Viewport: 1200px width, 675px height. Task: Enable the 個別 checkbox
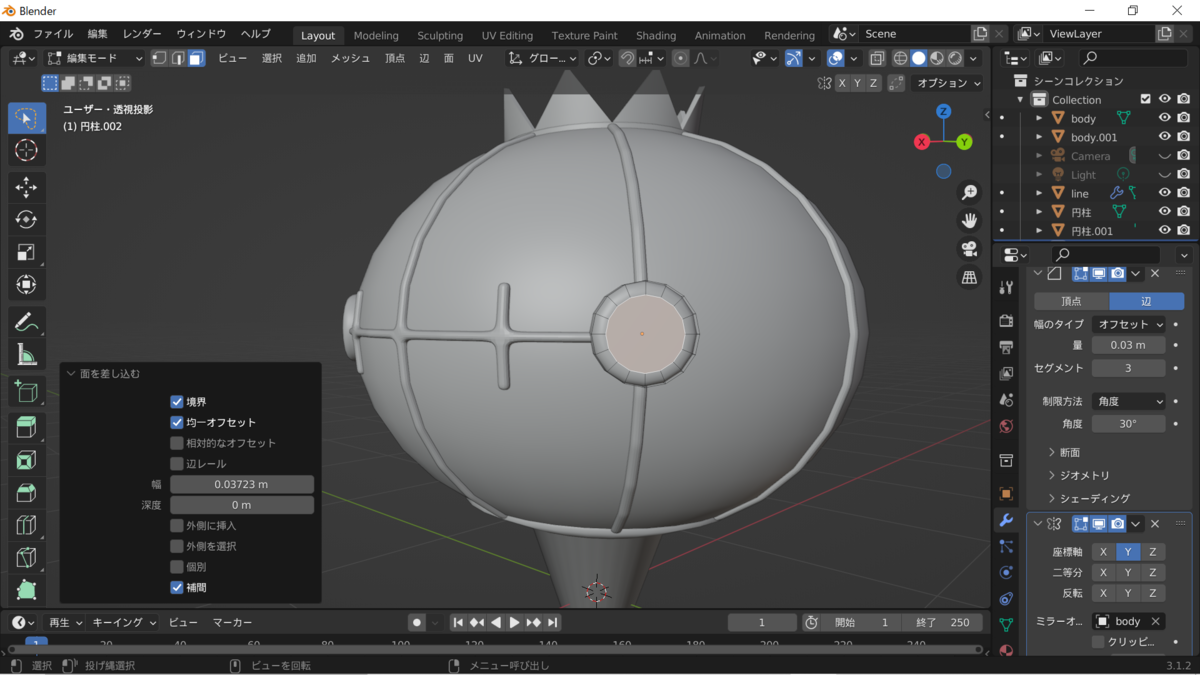(177, 566)
